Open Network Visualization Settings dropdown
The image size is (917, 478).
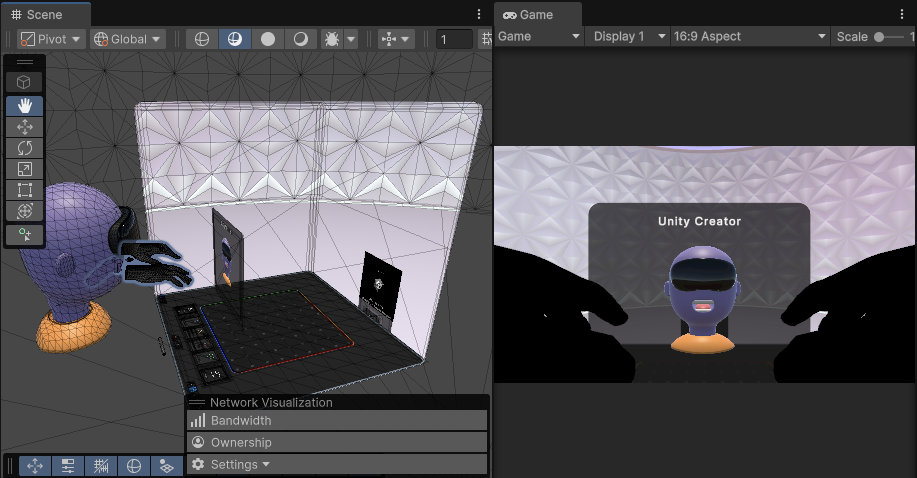(337, 465)
